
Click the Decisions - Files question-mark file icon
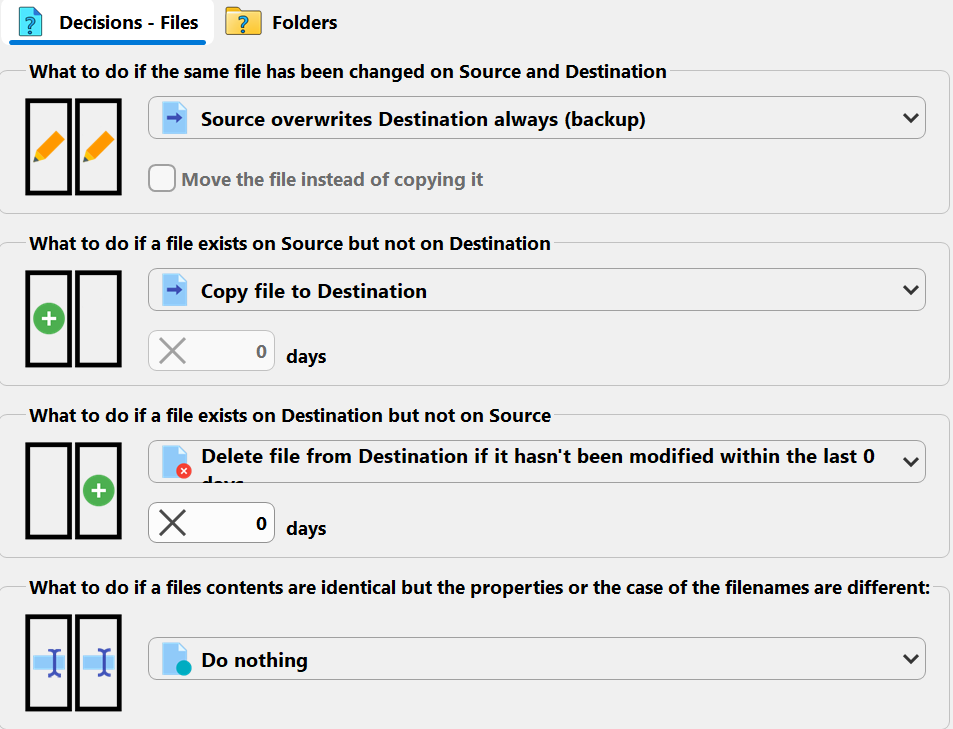[x=32, y=22]
